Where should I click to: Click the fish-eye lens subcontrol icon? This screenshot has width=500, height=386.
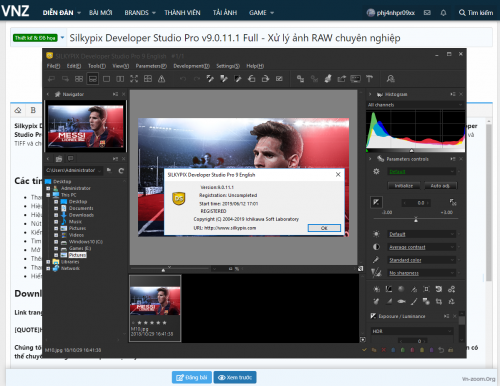click(x=401, y=301)
